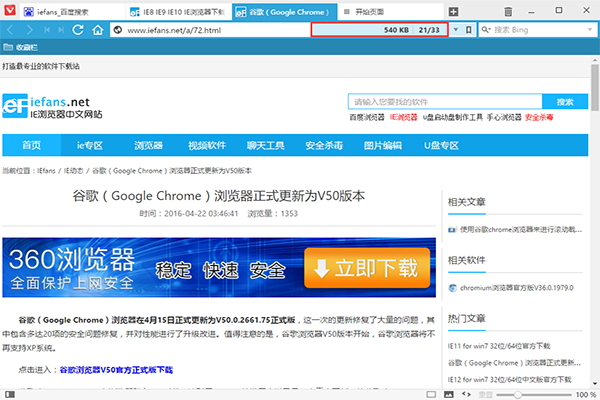Open the 收藏栏 bookmarks folder
This screenshot has height=400, width=600.
20,47
